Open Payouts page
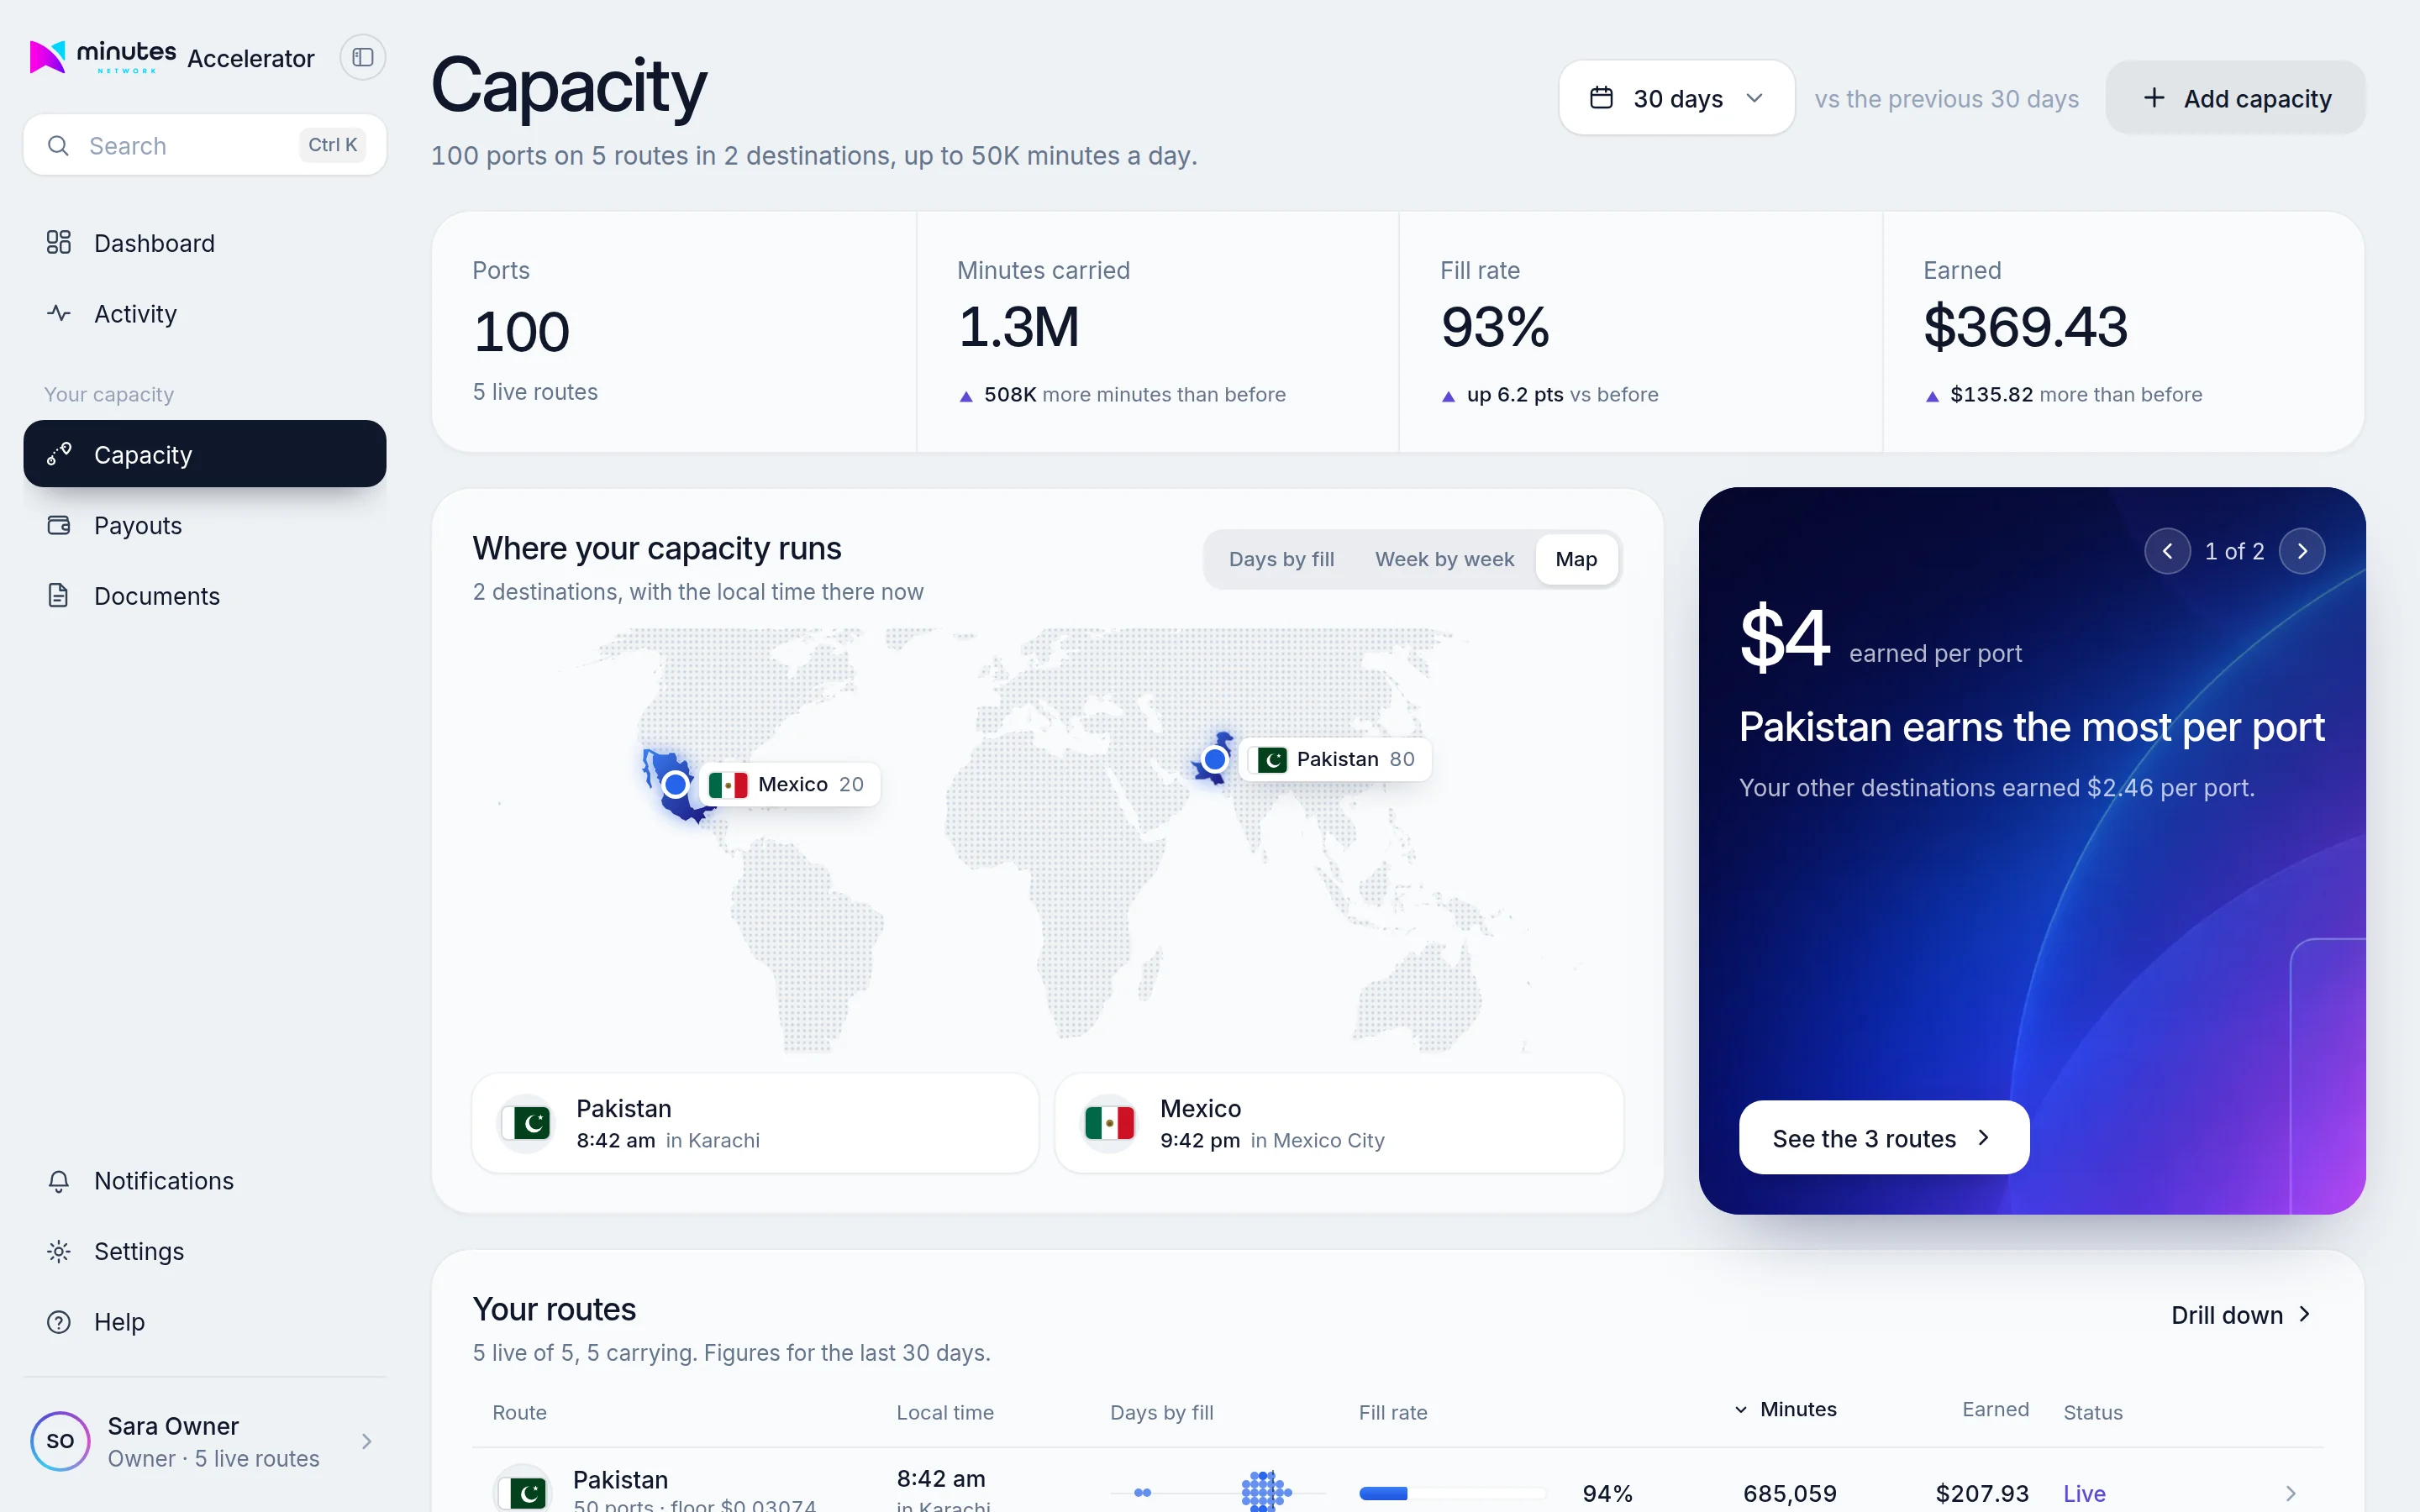The image size is (2420, 1512). 205,525
